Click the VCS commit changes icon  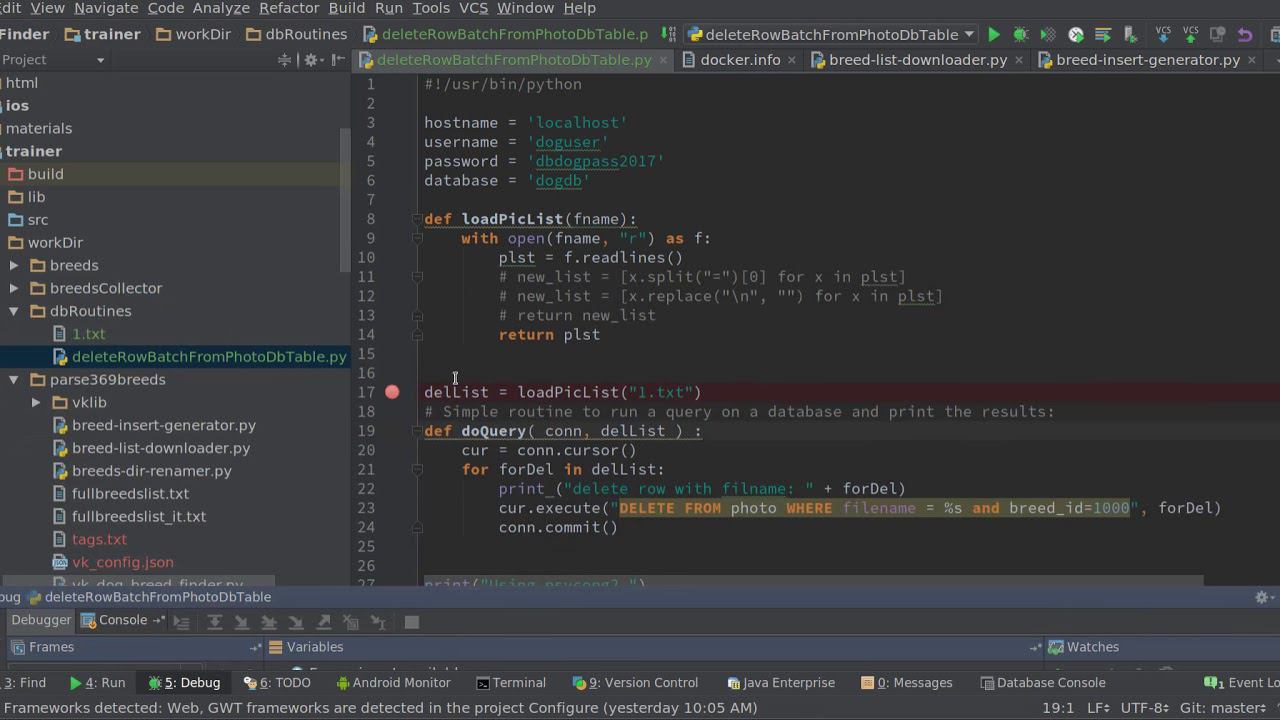1190,35
